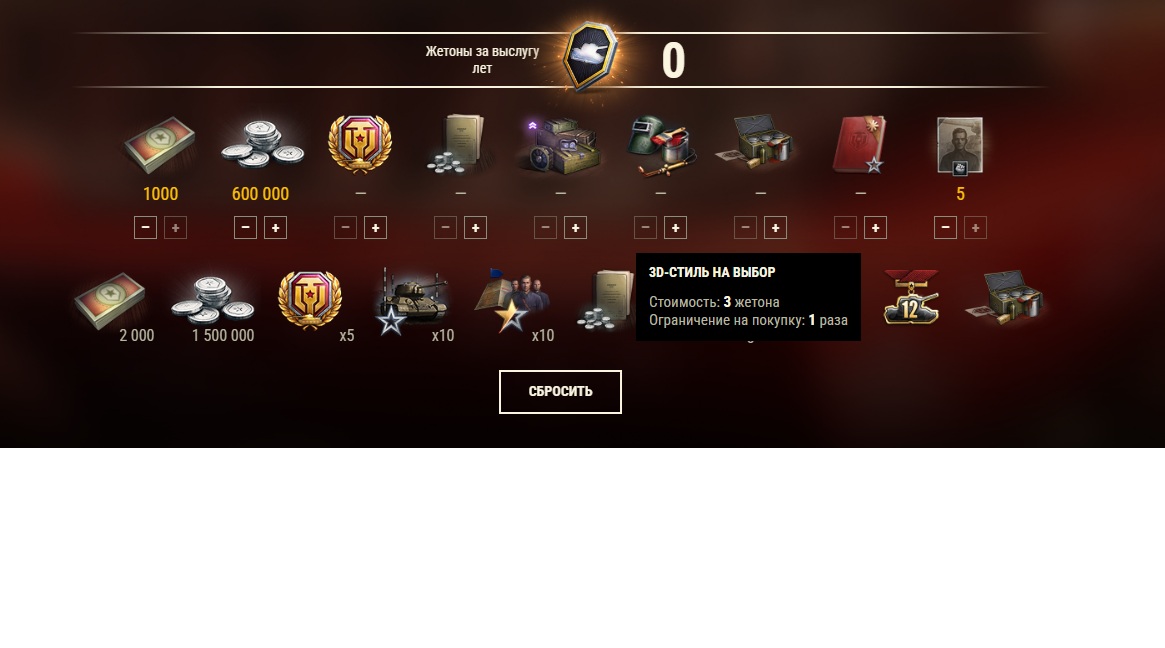The image size is (1165, 648).
Task: Click the tank with star x10 reward icon
Action: tap(413, 302)
